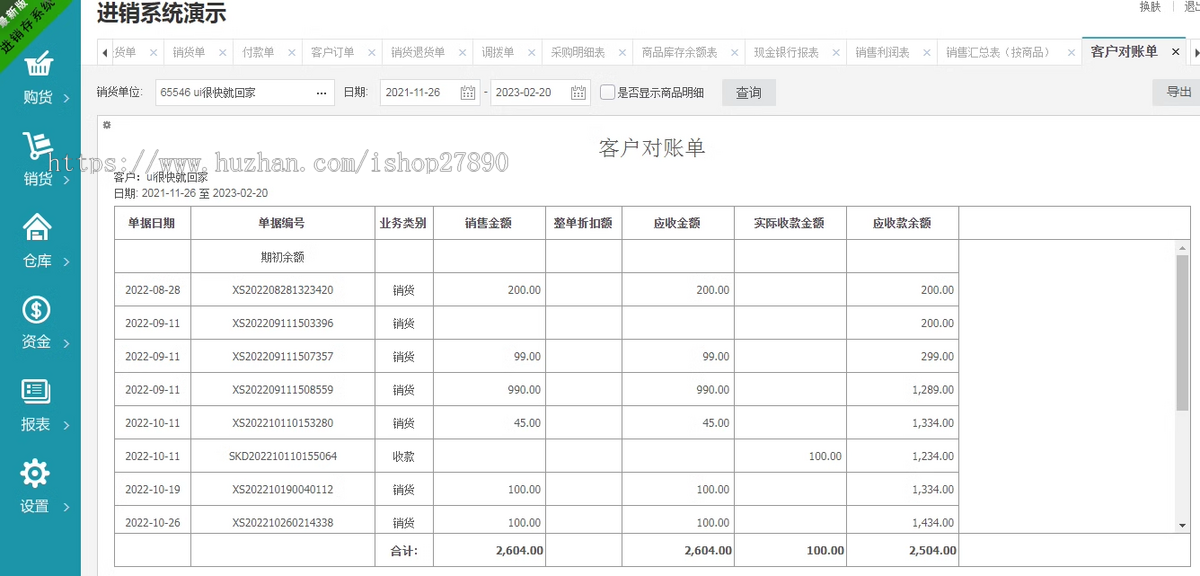Switch to the 调拨单 tab
Screen dimensions: 1200x576
(497, 52)
